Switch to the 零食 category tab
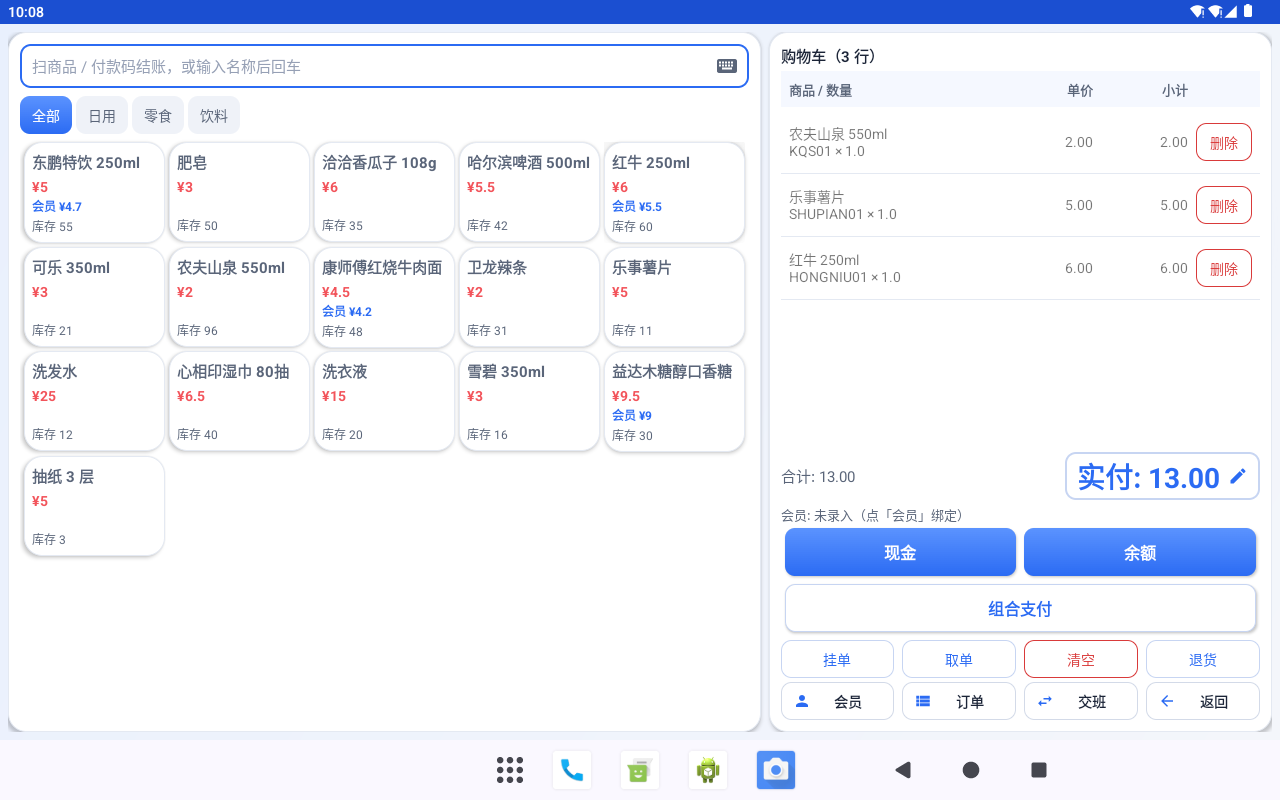This screenshot has height=800, width=1280. 158,116
